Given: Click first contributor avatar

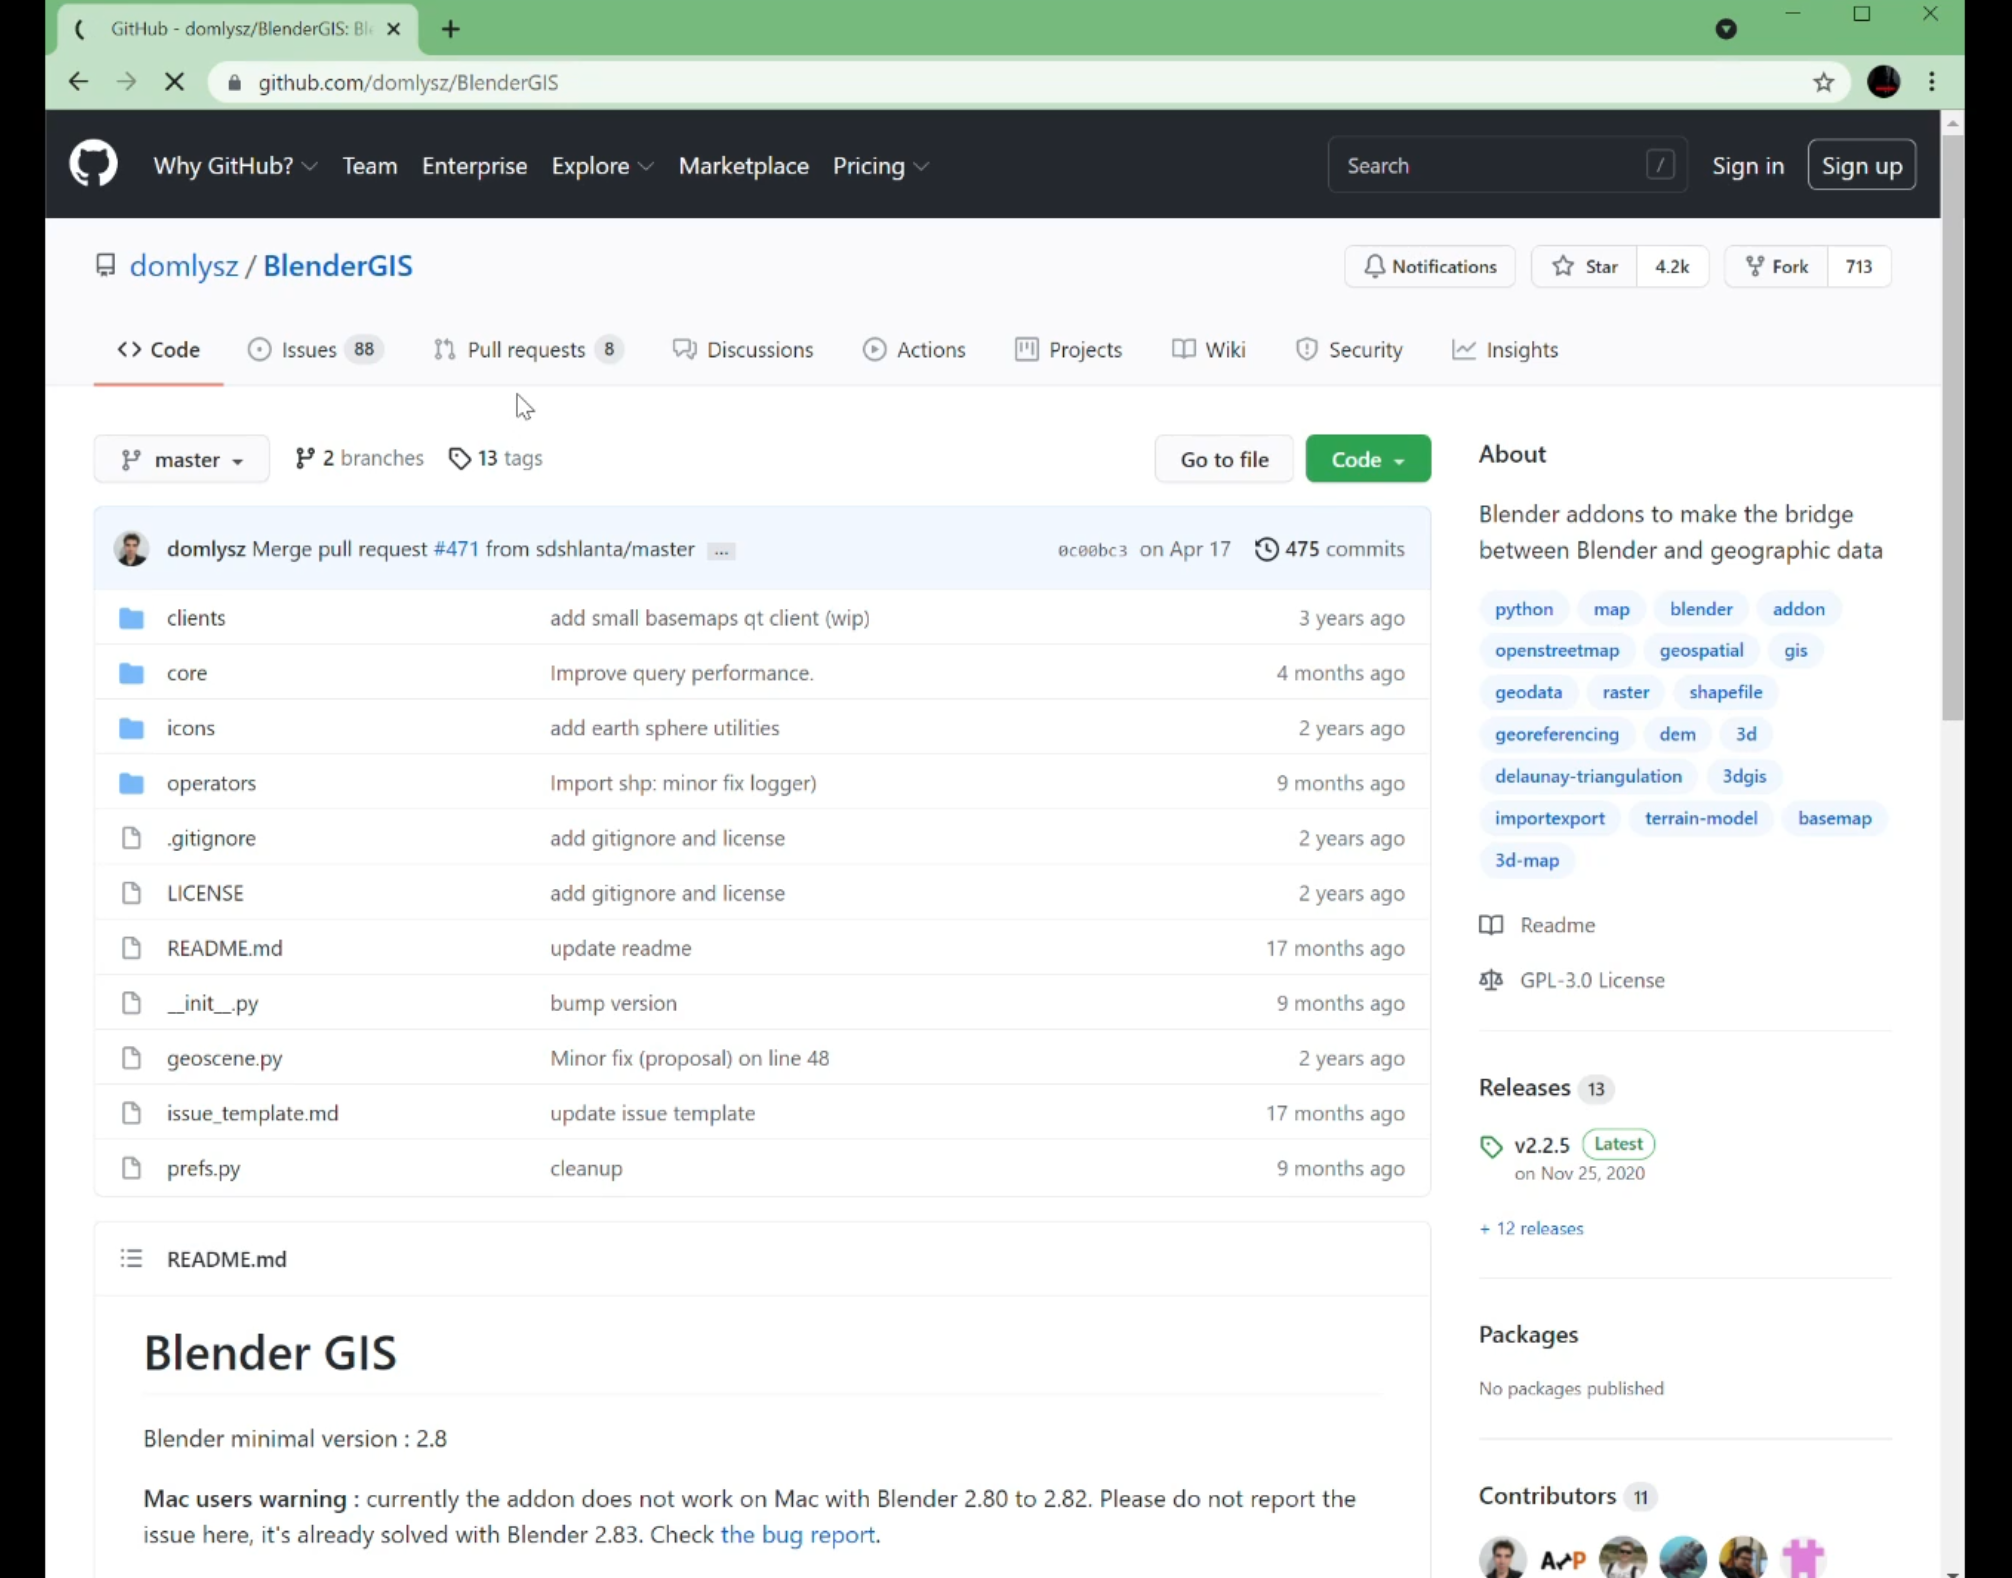Looking at the screenshot, I should point(1501,1558).
